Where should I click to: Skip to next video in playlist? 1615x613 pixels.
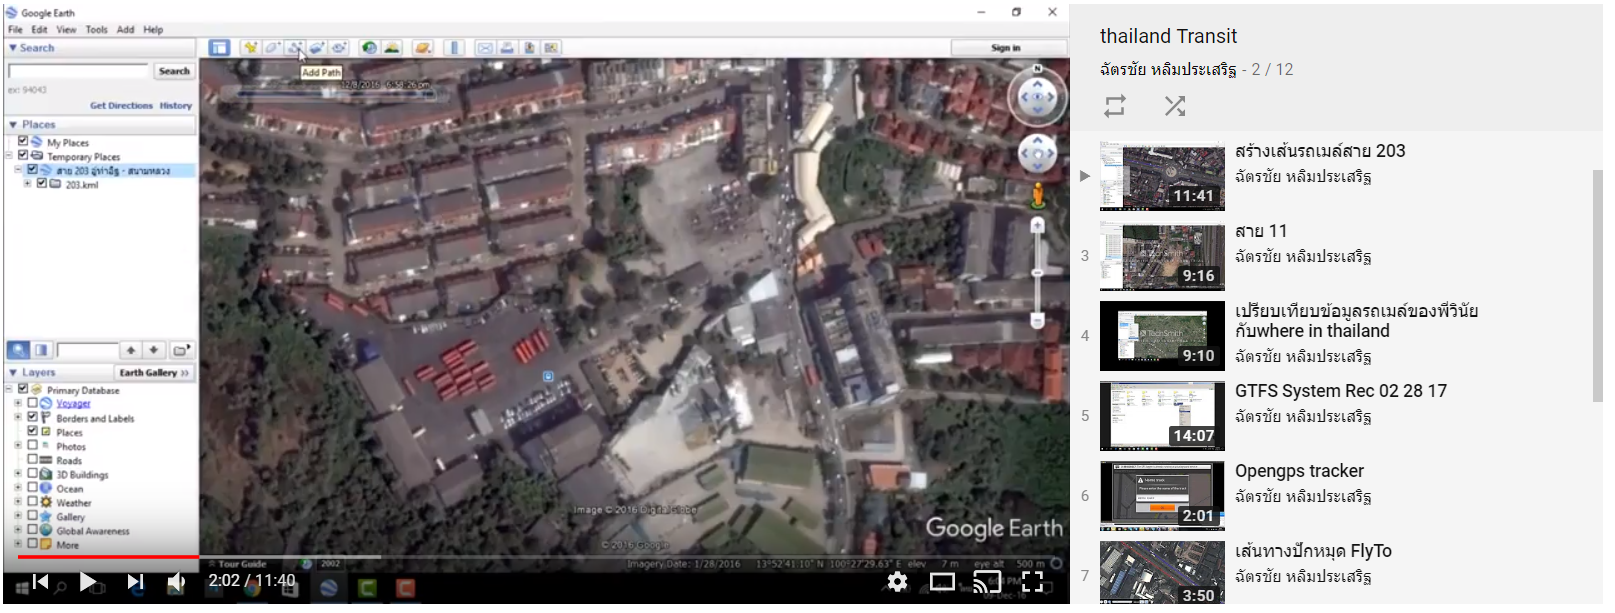[135, 581]
